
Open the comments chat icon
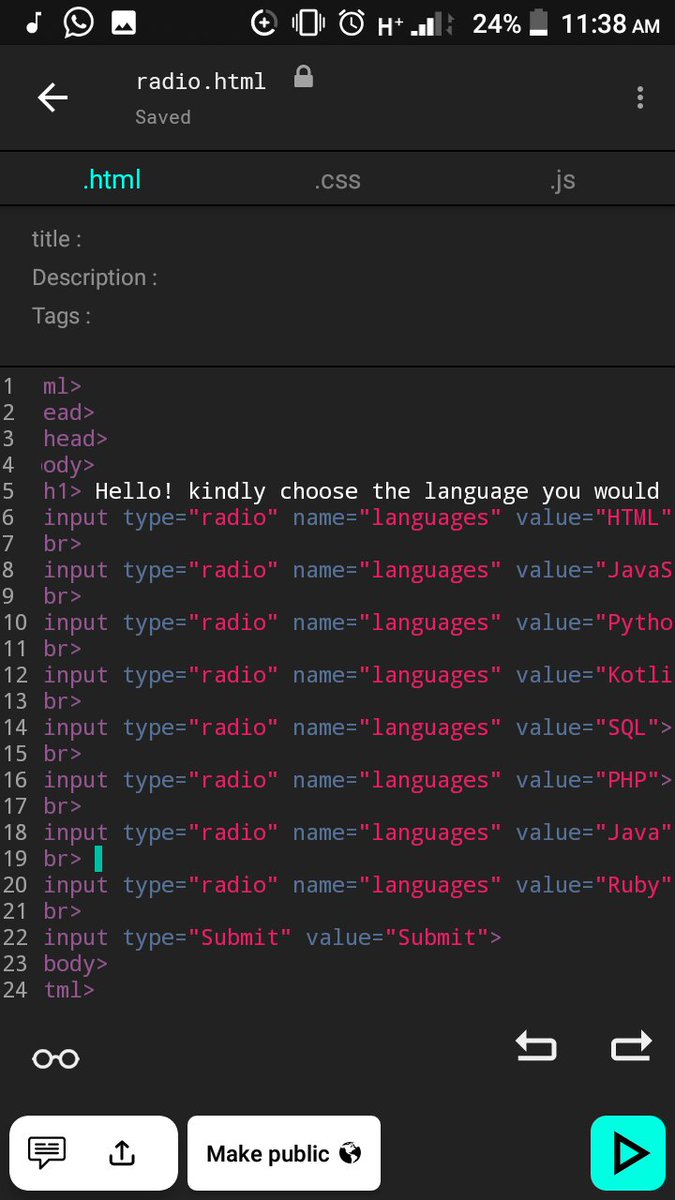(x=47, y=1153)
